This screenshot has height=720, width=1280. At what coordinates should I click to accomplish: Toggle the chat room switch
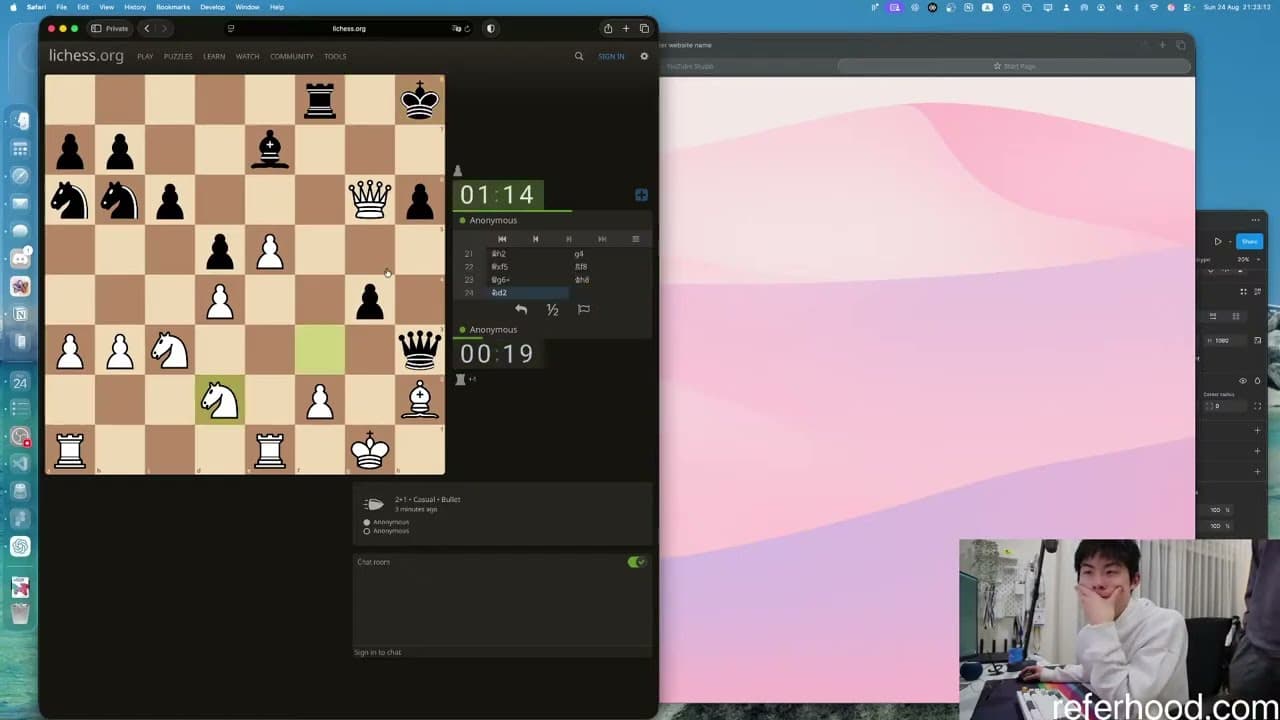coord(636,562)
